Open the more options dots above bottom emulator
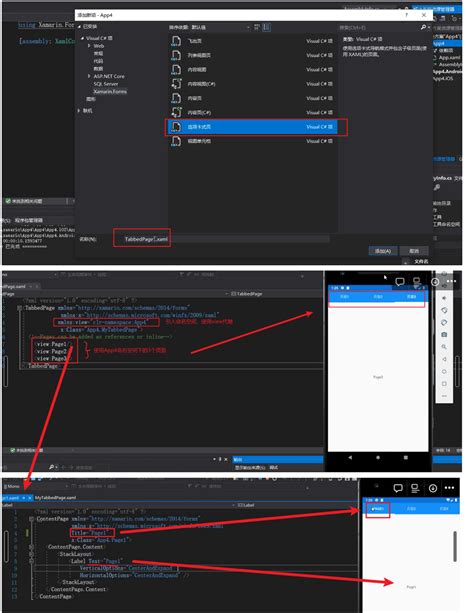Image resolution: width=474 pixels, height=613 pixels. pyautogui.click(x=449, y=488)
